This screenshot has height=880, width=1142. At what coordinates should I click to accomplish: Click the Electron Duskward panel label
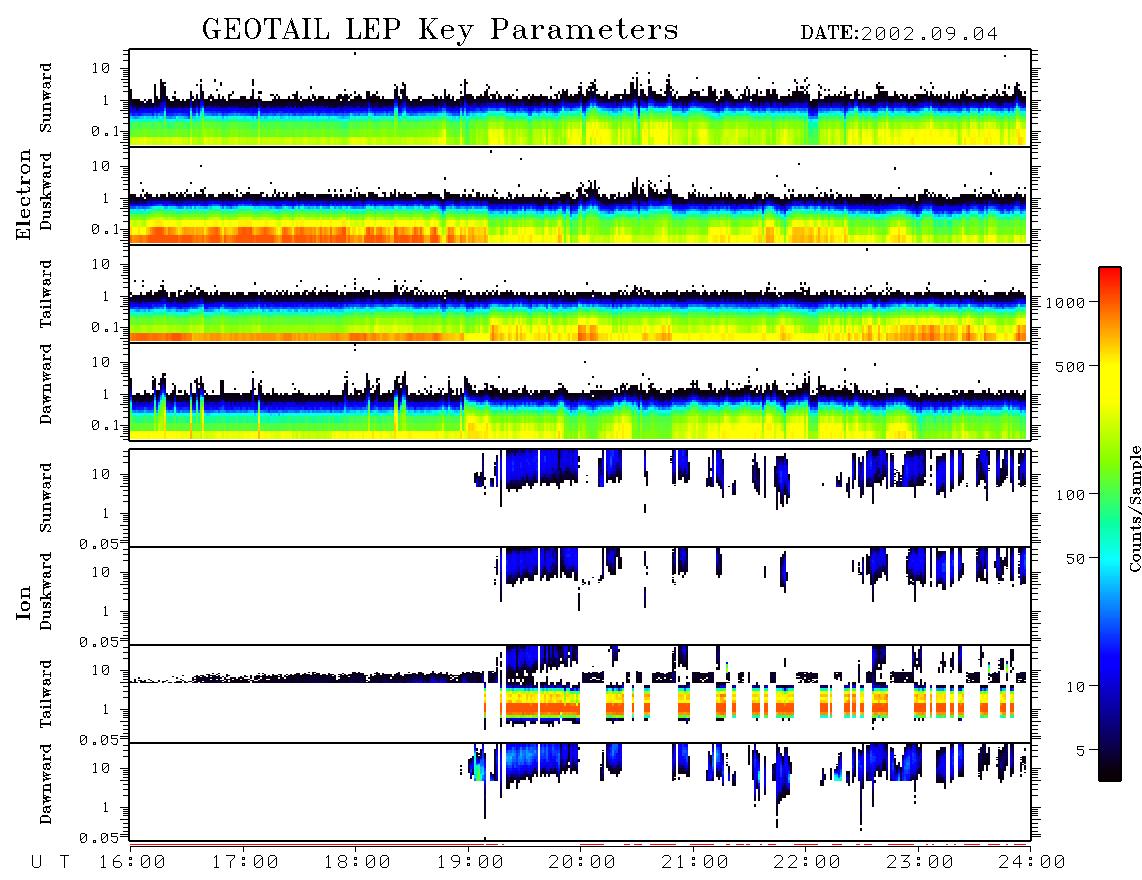(46, 191)
